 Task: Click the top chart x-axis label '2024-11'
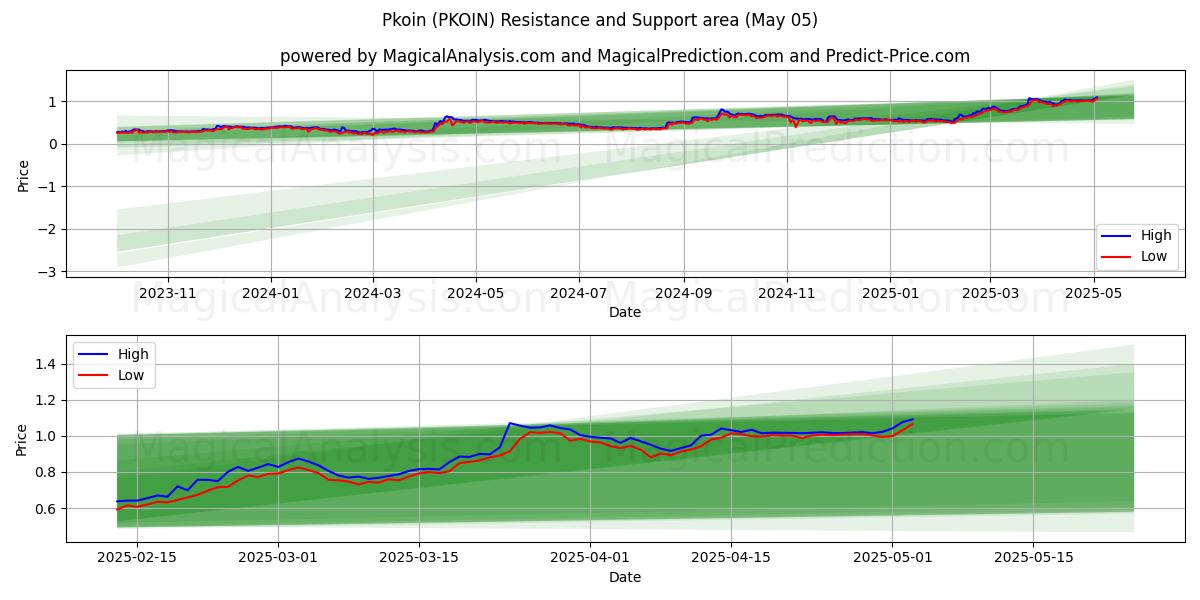click(786, 293)
